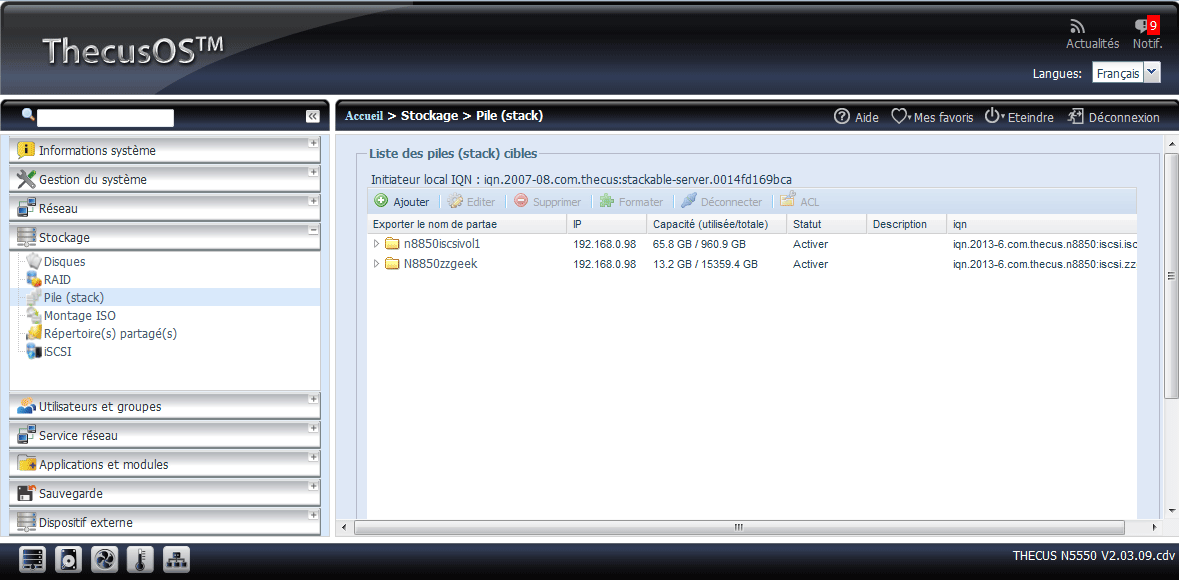1179x580 pixels.
Task: Click capacity cell 65.8 GB / 960.9 GB
Action: [699, 244]
